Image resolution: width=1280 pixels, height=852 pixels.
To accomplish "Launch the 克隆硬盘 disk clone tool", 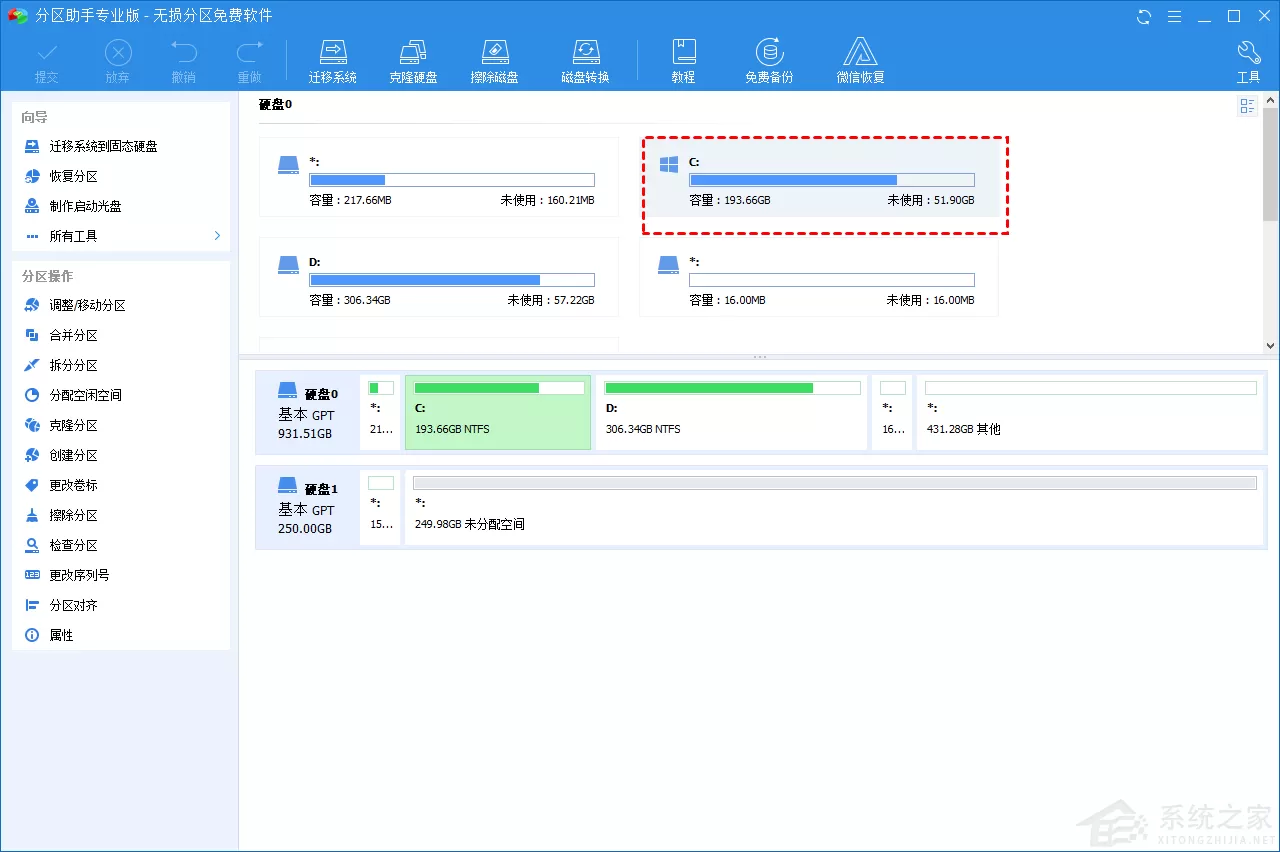I will click(x=413, y=61).
